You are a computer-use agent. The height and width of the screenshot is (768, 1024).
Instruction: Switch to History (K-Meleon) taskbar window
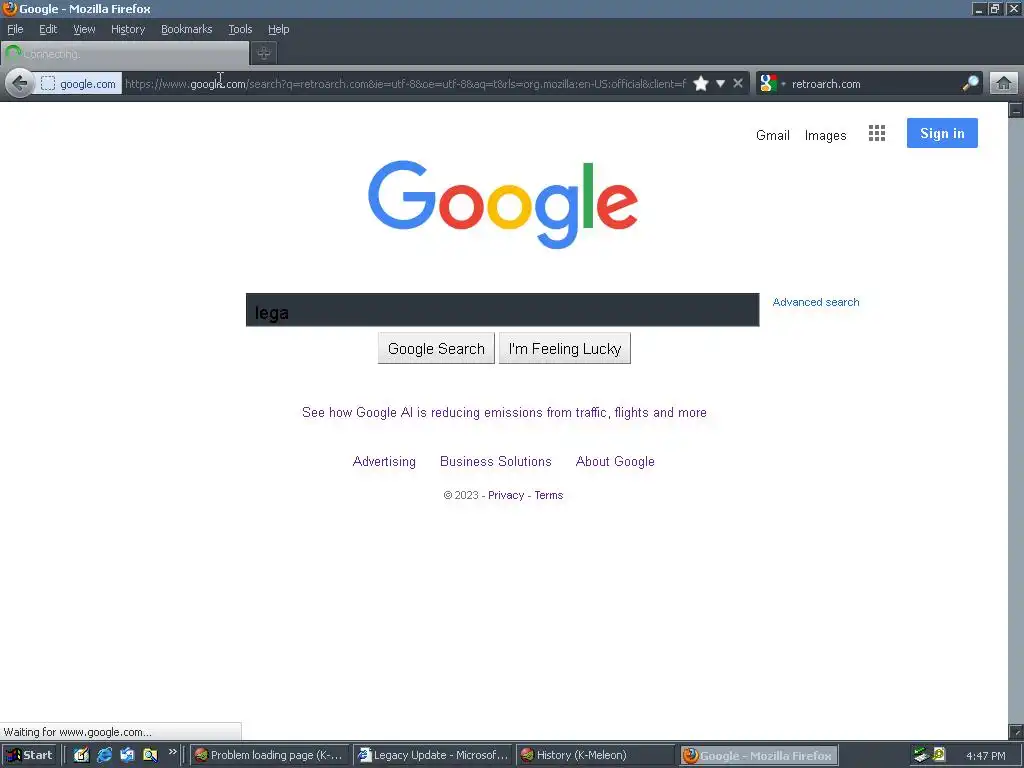tap(596, 756)
